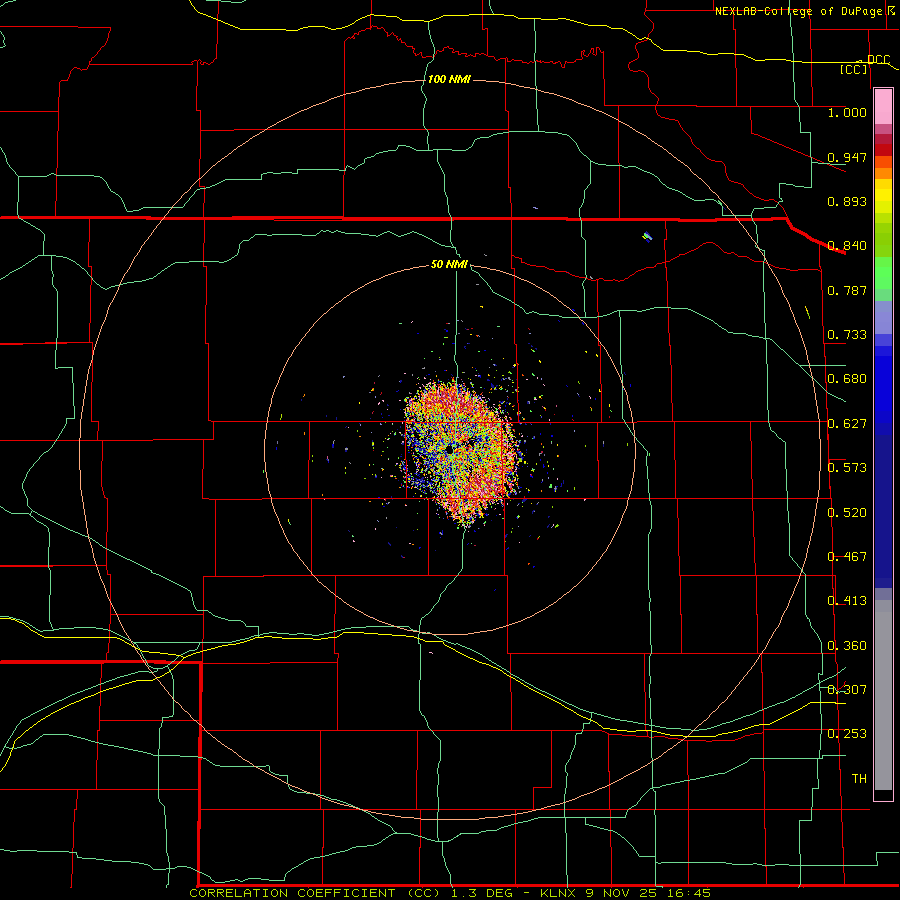Click the radar site at the echo cluster center
Viewport: 900px width, 900px height.
pos(451,451)
